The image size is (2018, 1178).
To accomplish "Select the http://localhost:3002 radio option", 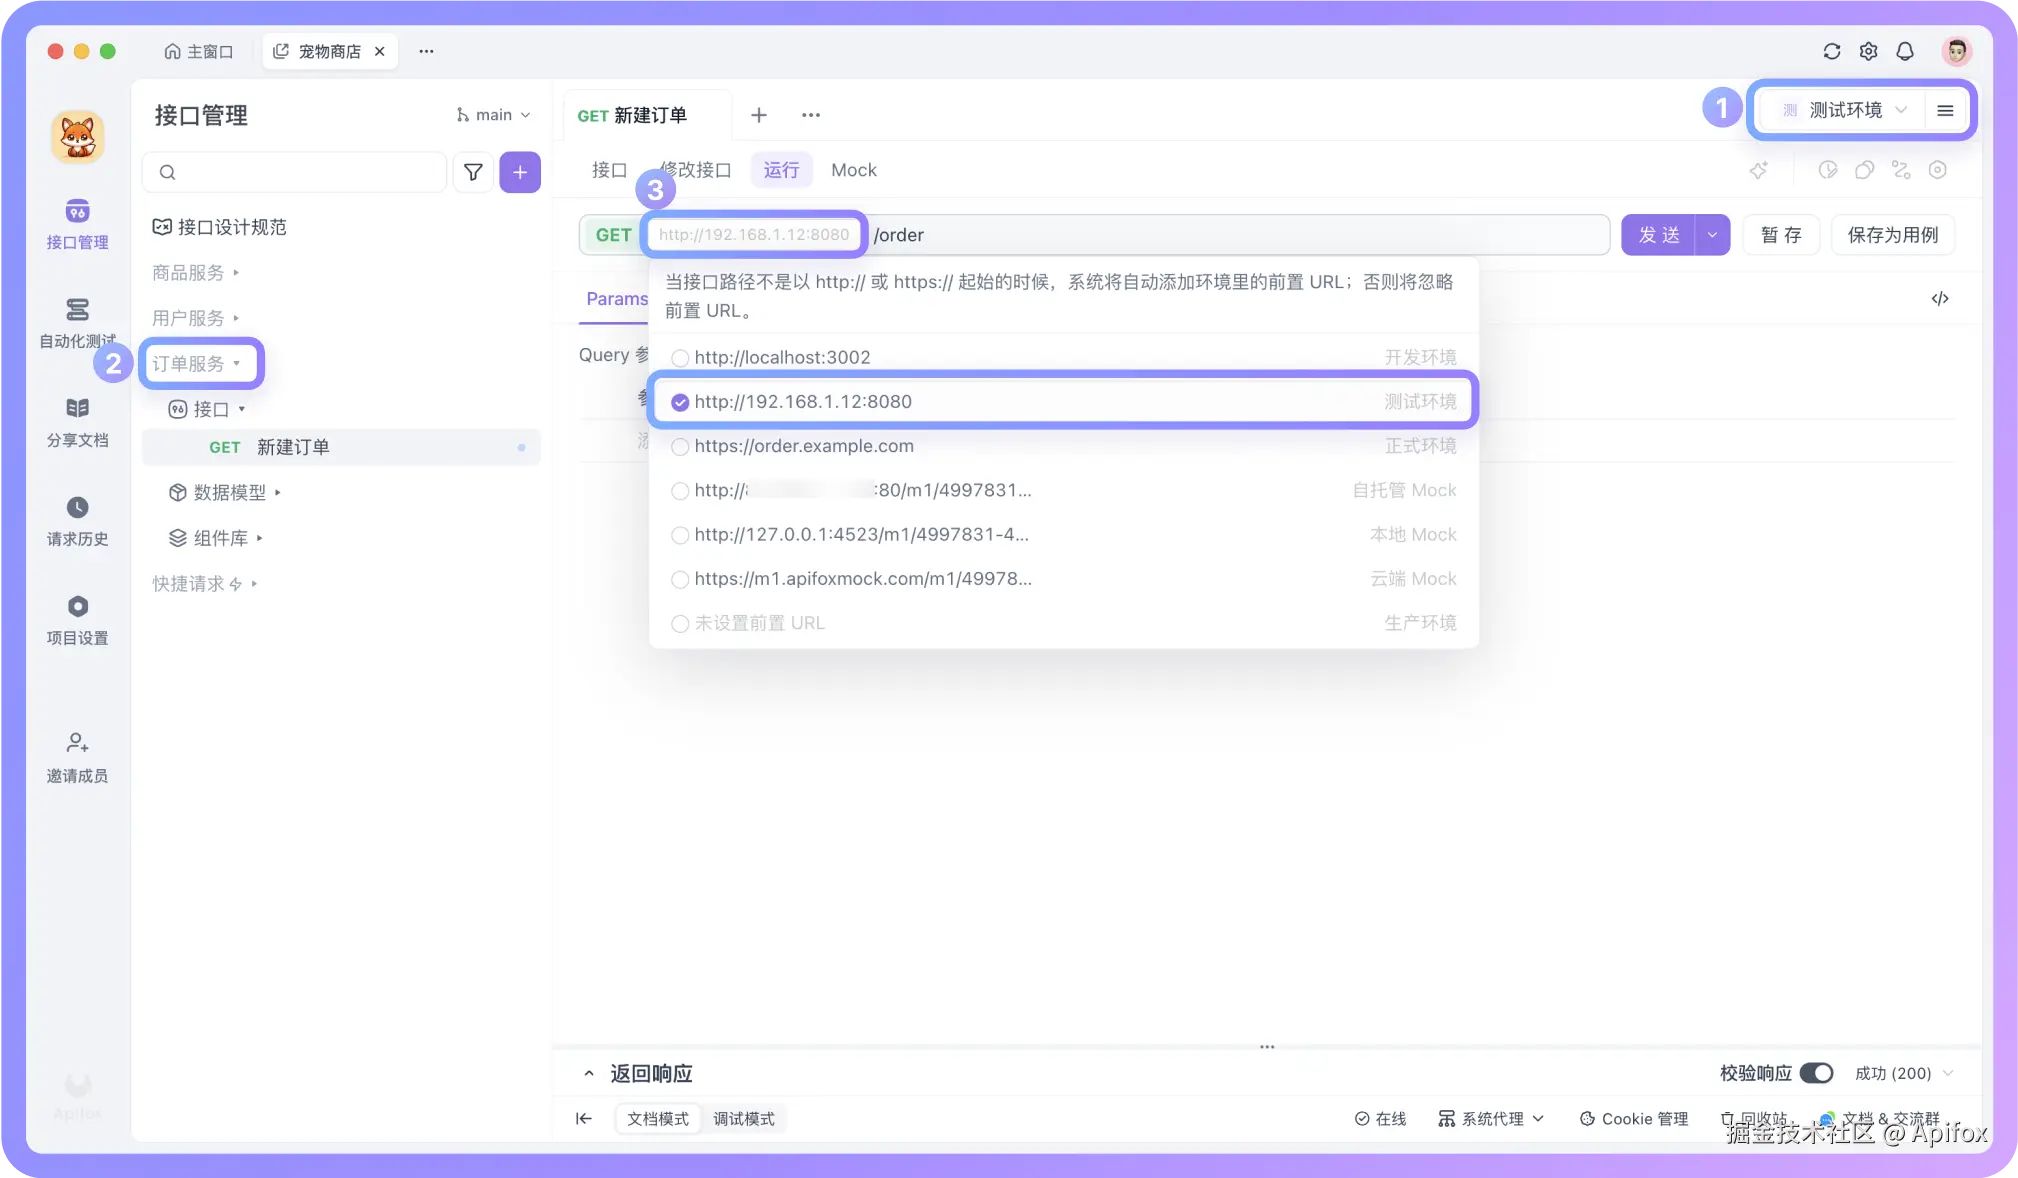I will click(x=680, y=358).
